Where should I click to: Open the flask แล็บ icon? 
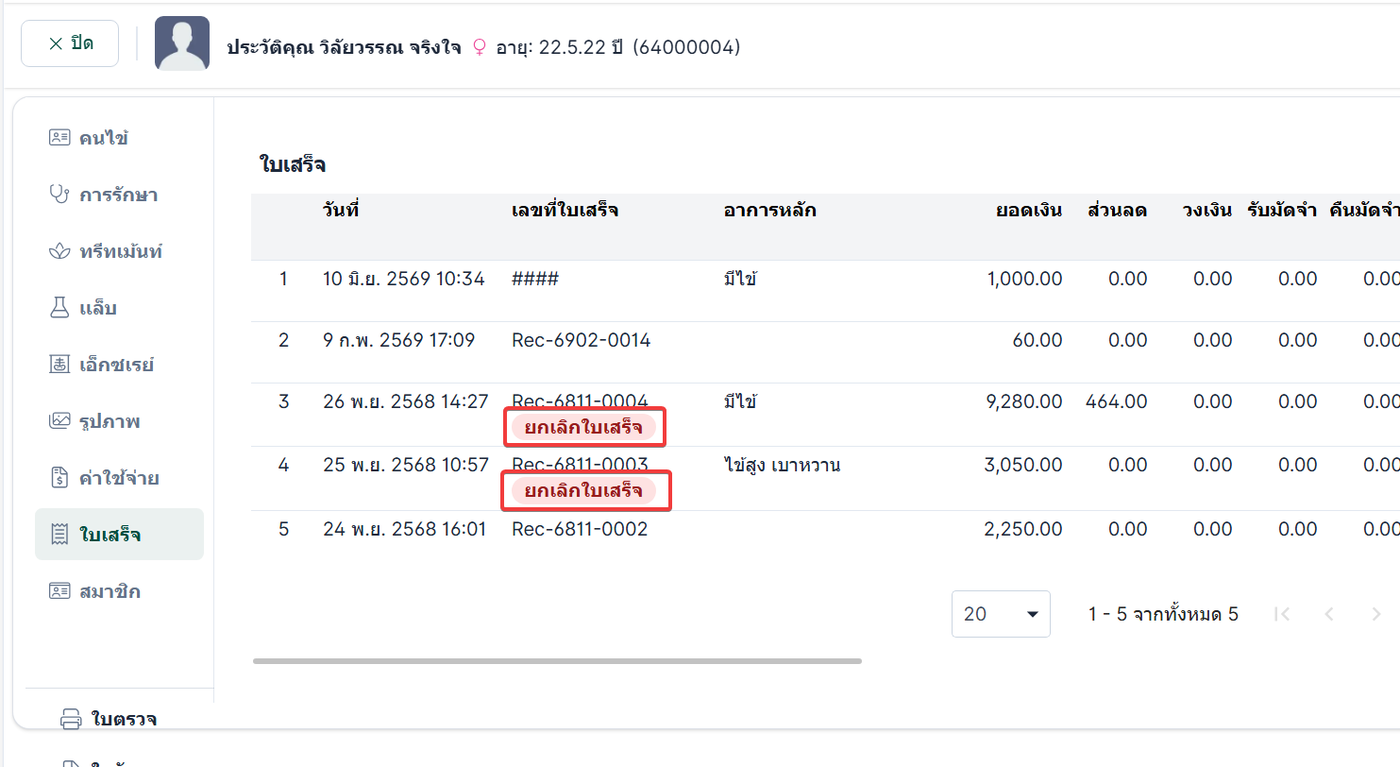coord(59,308)
